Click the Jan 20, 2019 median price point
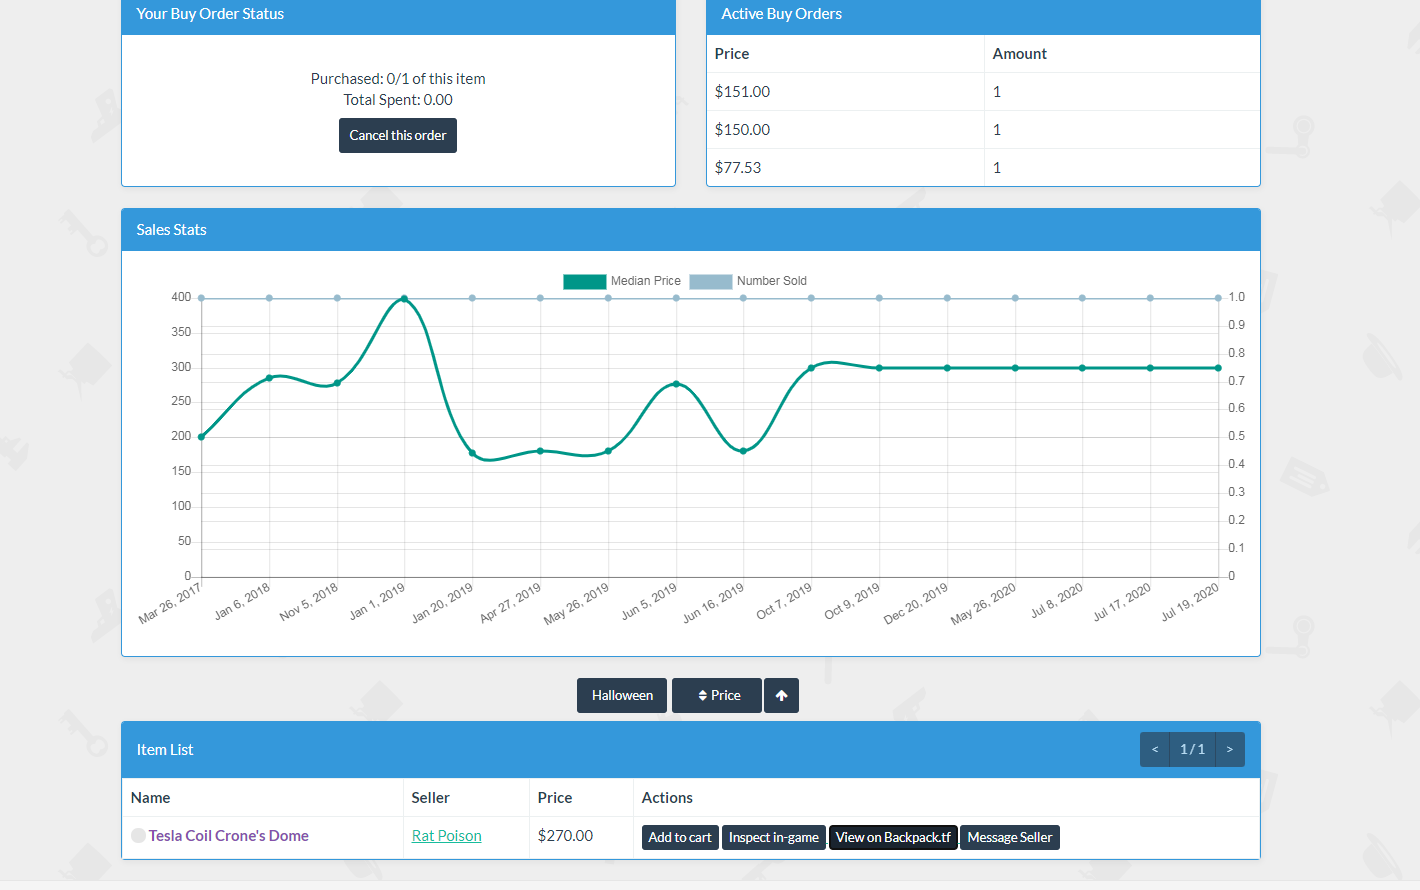The image size is (1420, 890). [472, 453]
